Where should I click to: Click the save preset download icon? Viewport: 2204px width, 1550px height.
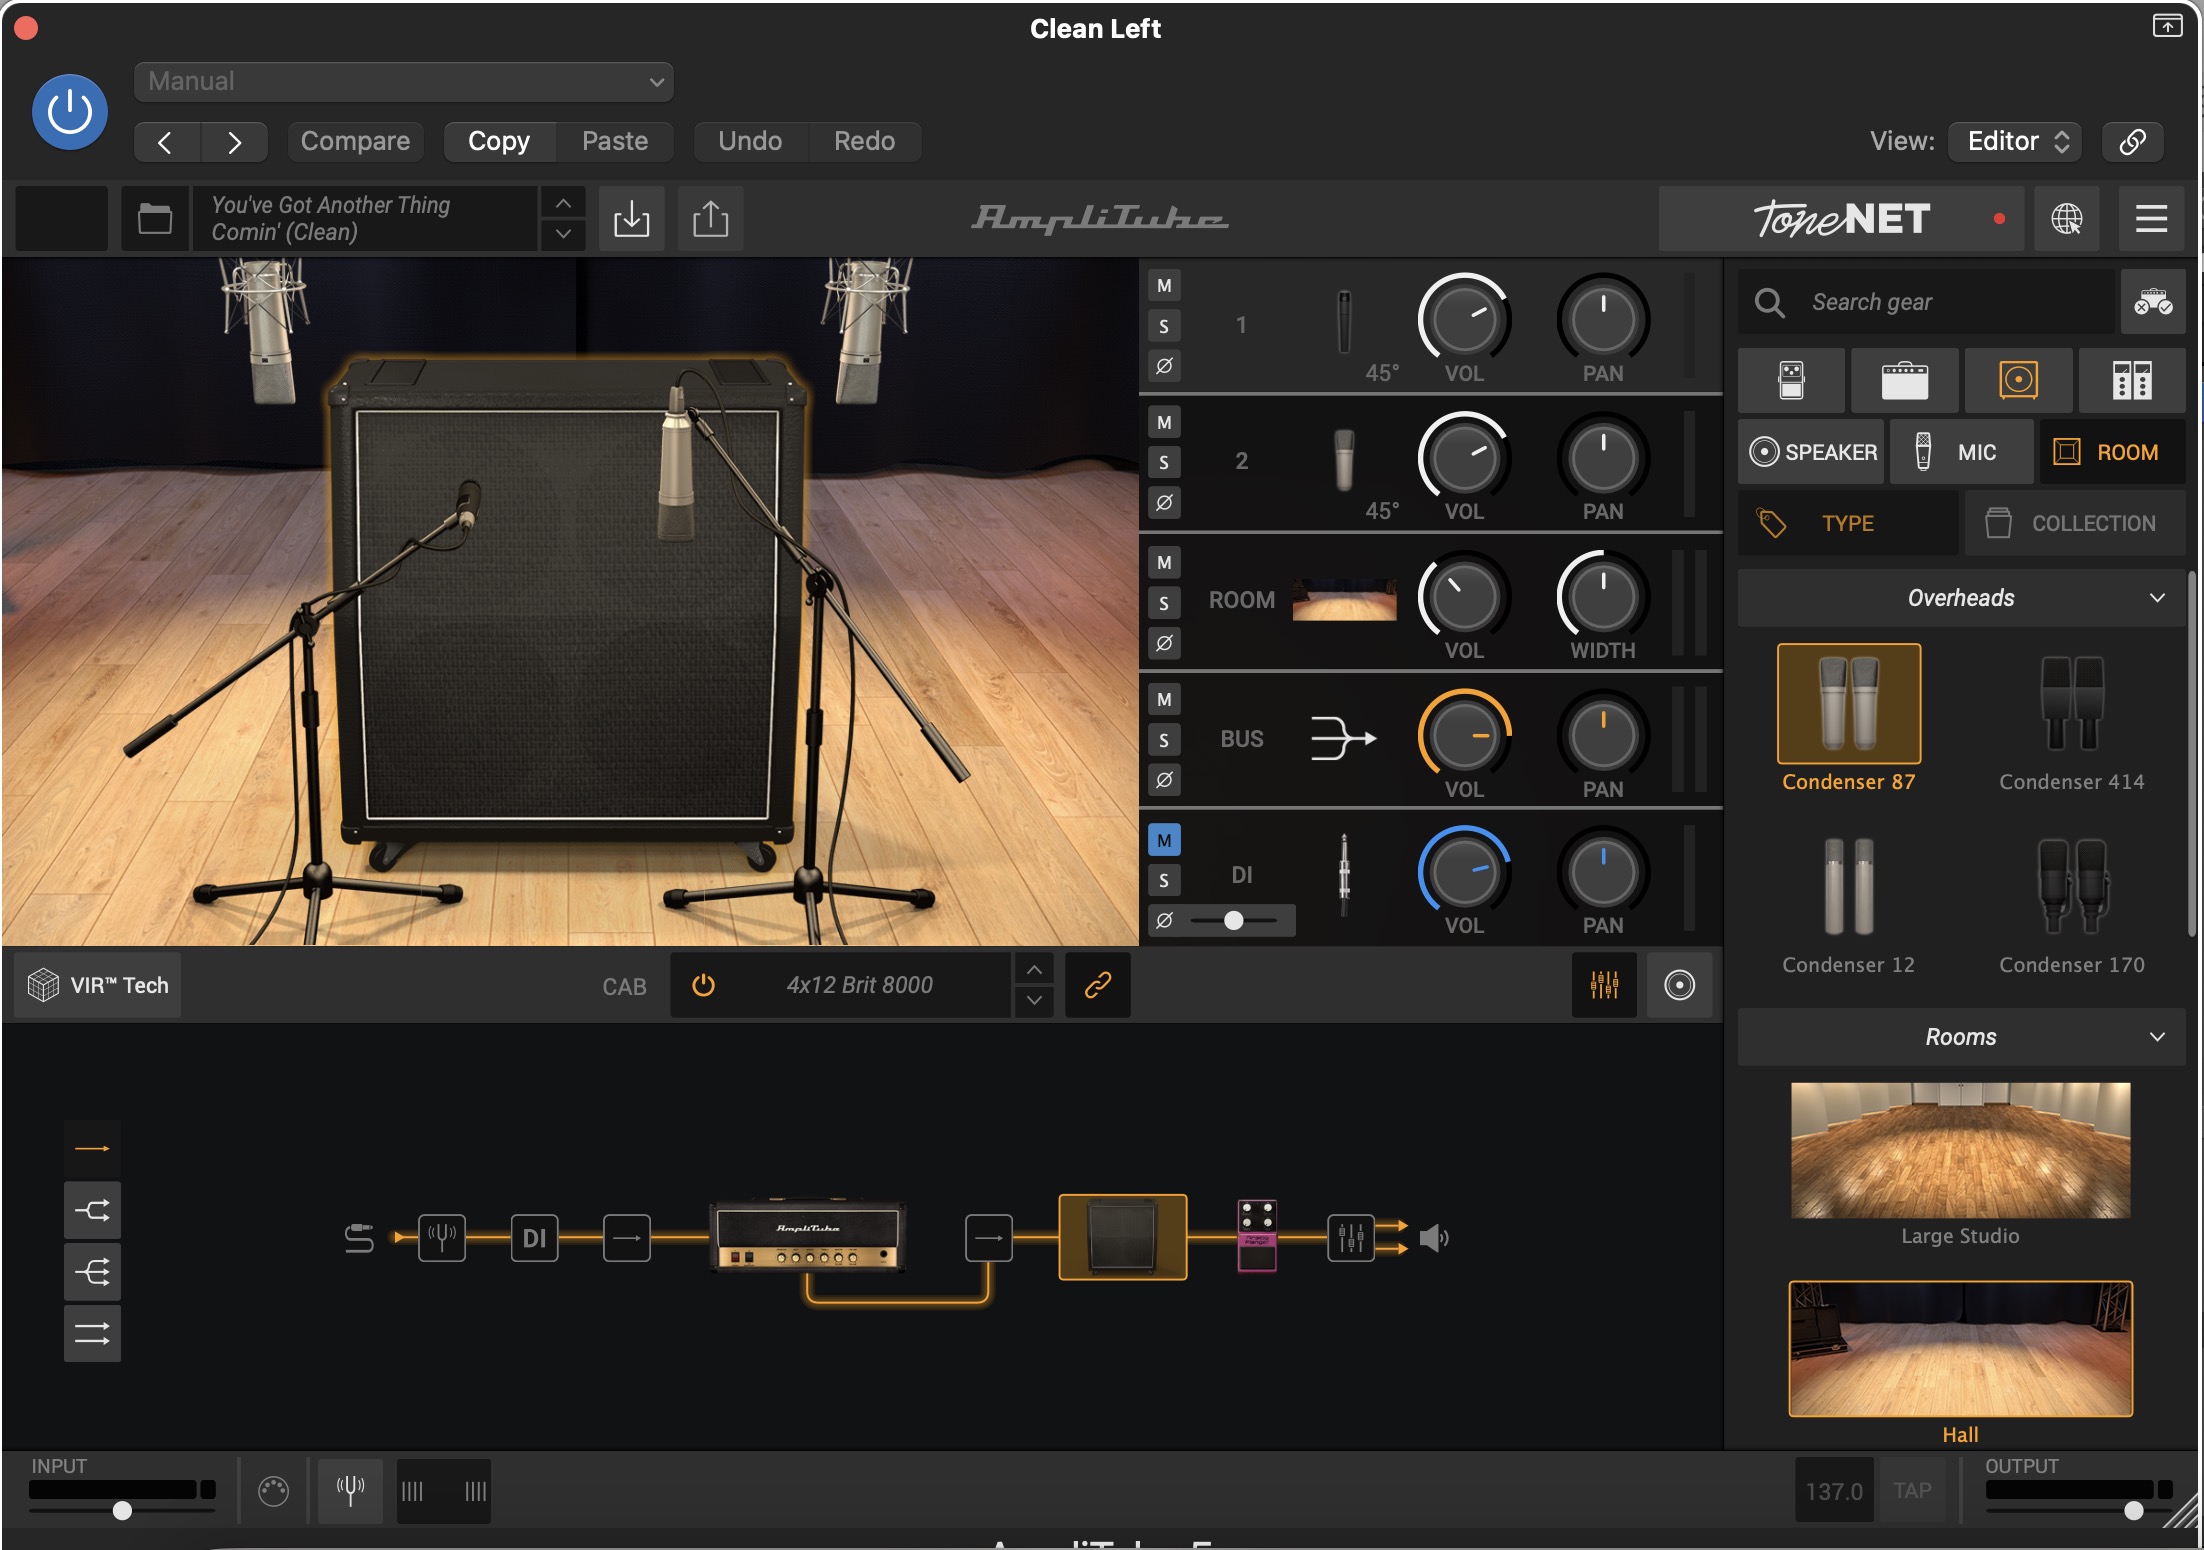click(631, 218)
